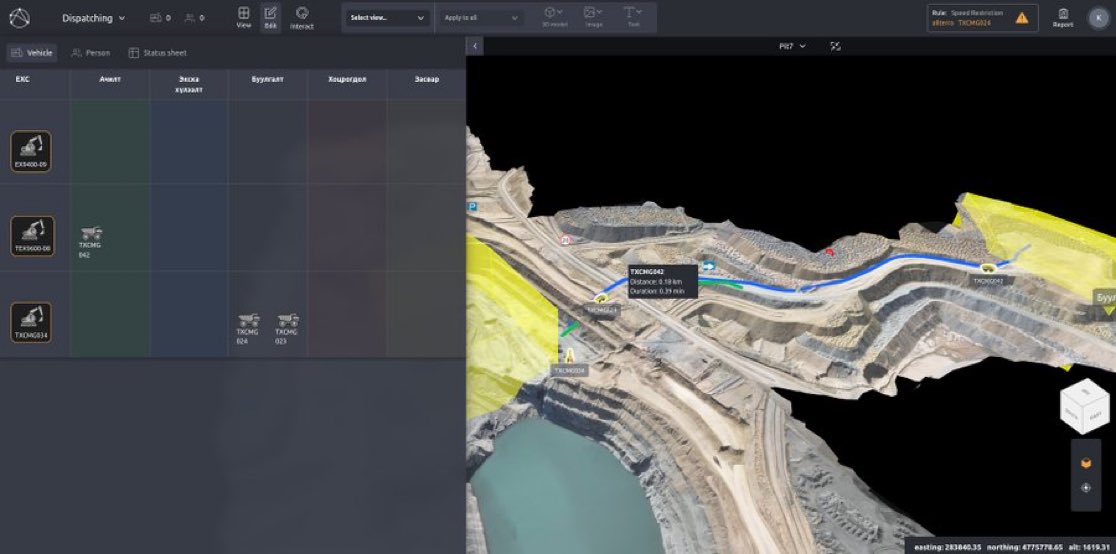Click truck icon left of the distance tooltip
Viewport: 1116px width, 554px height.
coord(601,298)
